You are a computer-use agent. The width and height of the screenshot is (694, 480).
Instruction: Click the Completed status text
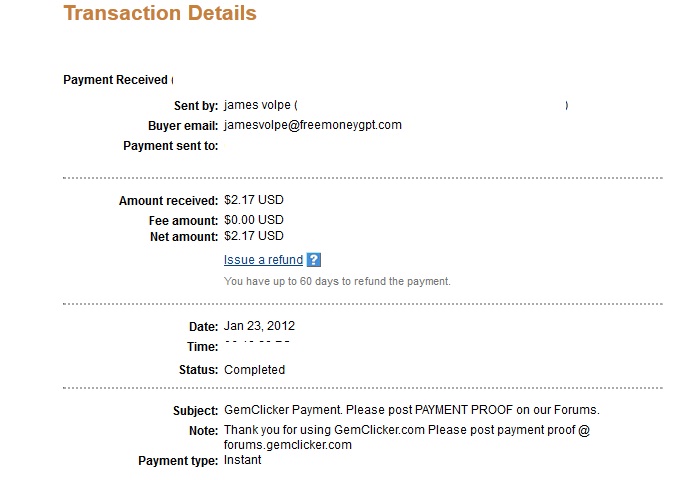pyautogui.click(x=254, y=370)
